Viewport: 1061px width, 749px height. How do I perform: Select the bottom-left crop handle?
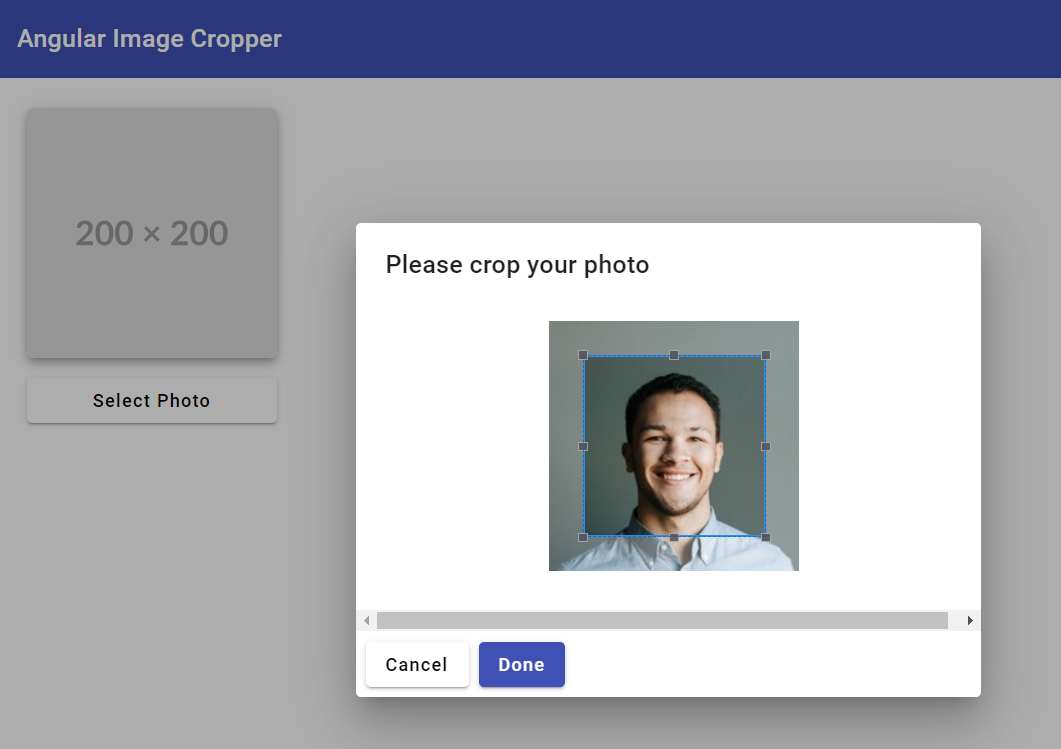[582, 537]
